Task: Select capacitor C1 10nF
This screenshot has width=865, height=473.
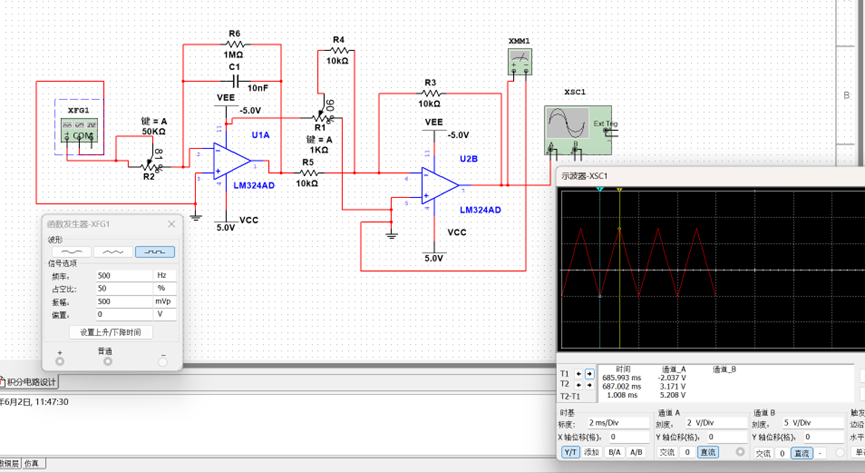Action: click(236, 81)
